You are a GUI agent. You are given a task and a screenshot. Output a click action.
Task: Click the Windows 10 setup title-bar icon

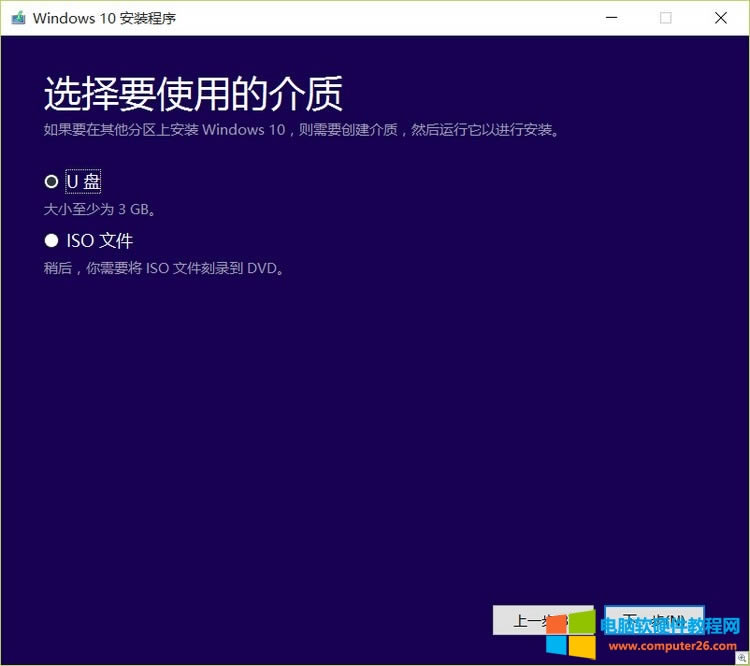point(18,18)
